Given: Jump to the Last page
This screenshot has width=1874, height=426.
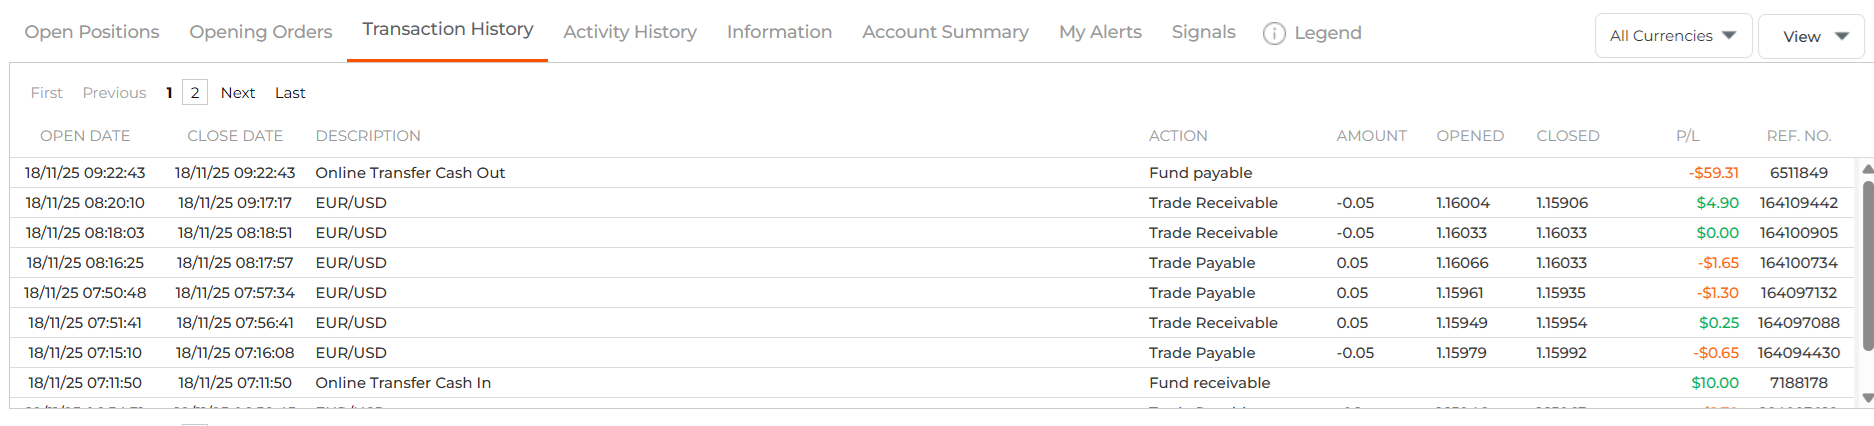Looking at the screenshot, I should tap(290, 93).
